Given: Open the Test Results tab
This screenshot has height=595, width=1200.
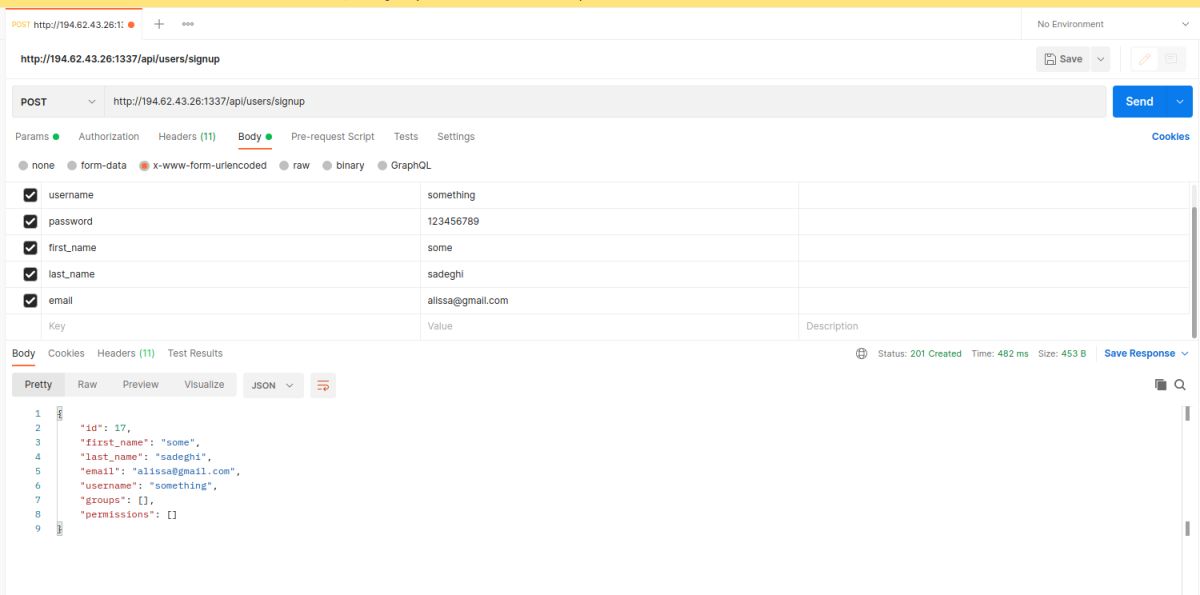Looking at the screenshot, I should 195,354.
